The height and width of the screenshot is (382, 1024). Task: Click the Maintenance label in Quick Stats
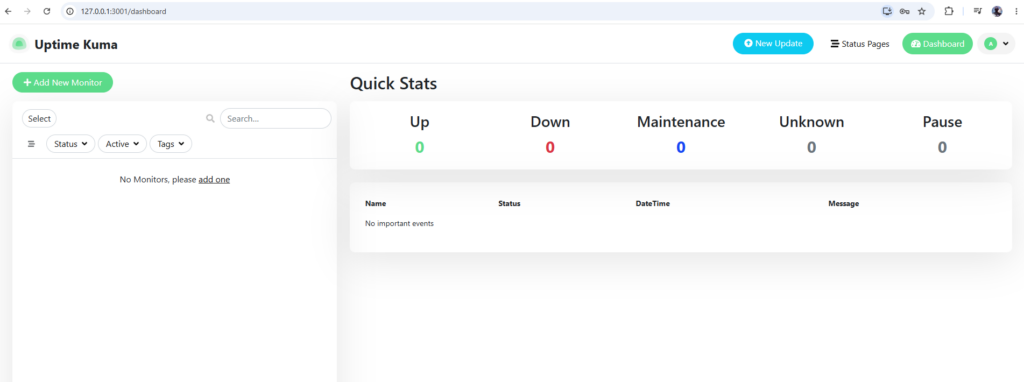pos(680,122)
